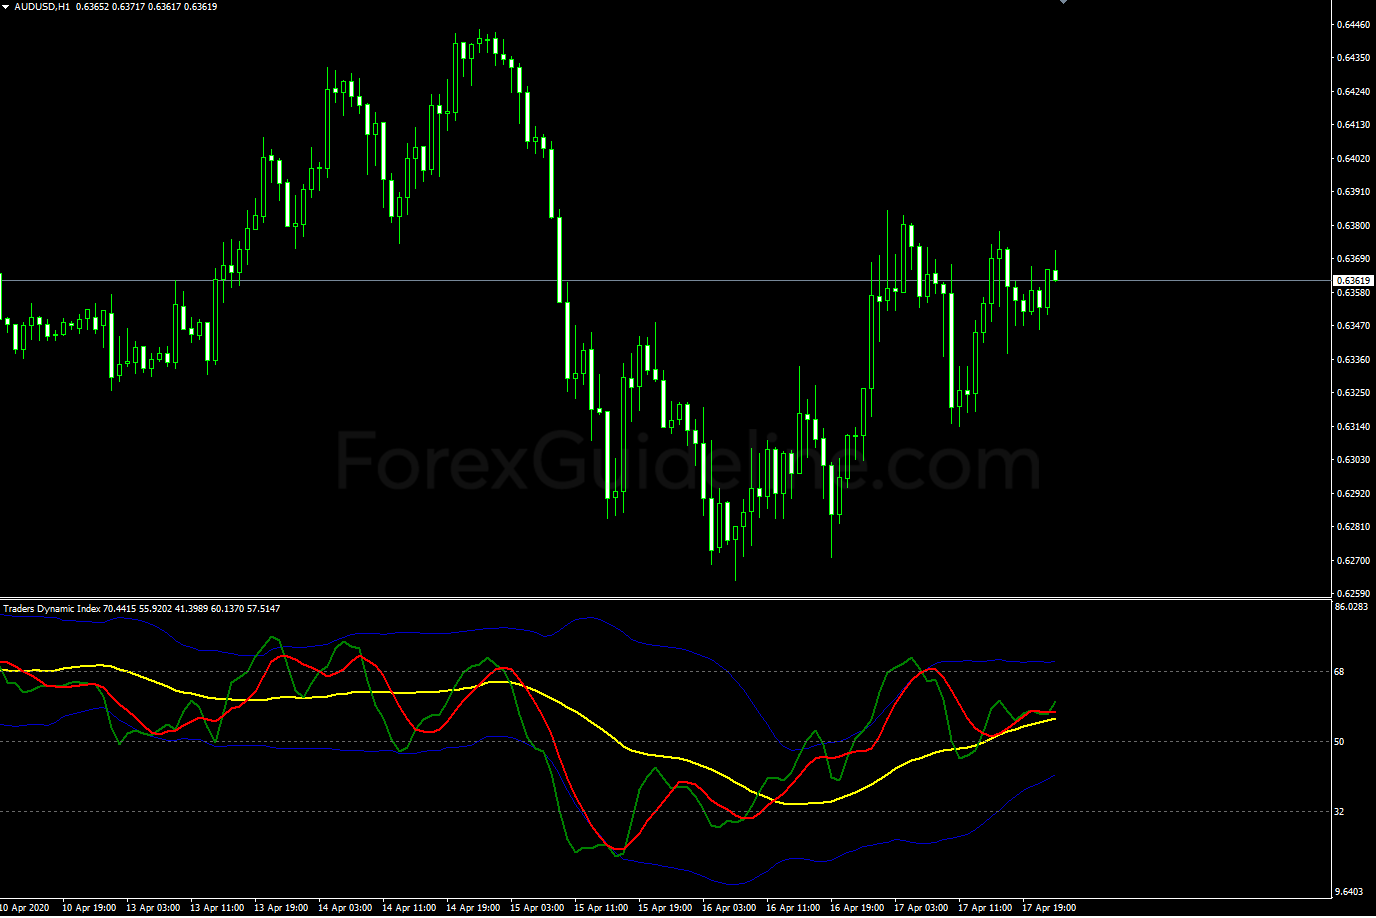Click time label 13 Apr 19:00
1376x918 pixels.
coord(281,908)
